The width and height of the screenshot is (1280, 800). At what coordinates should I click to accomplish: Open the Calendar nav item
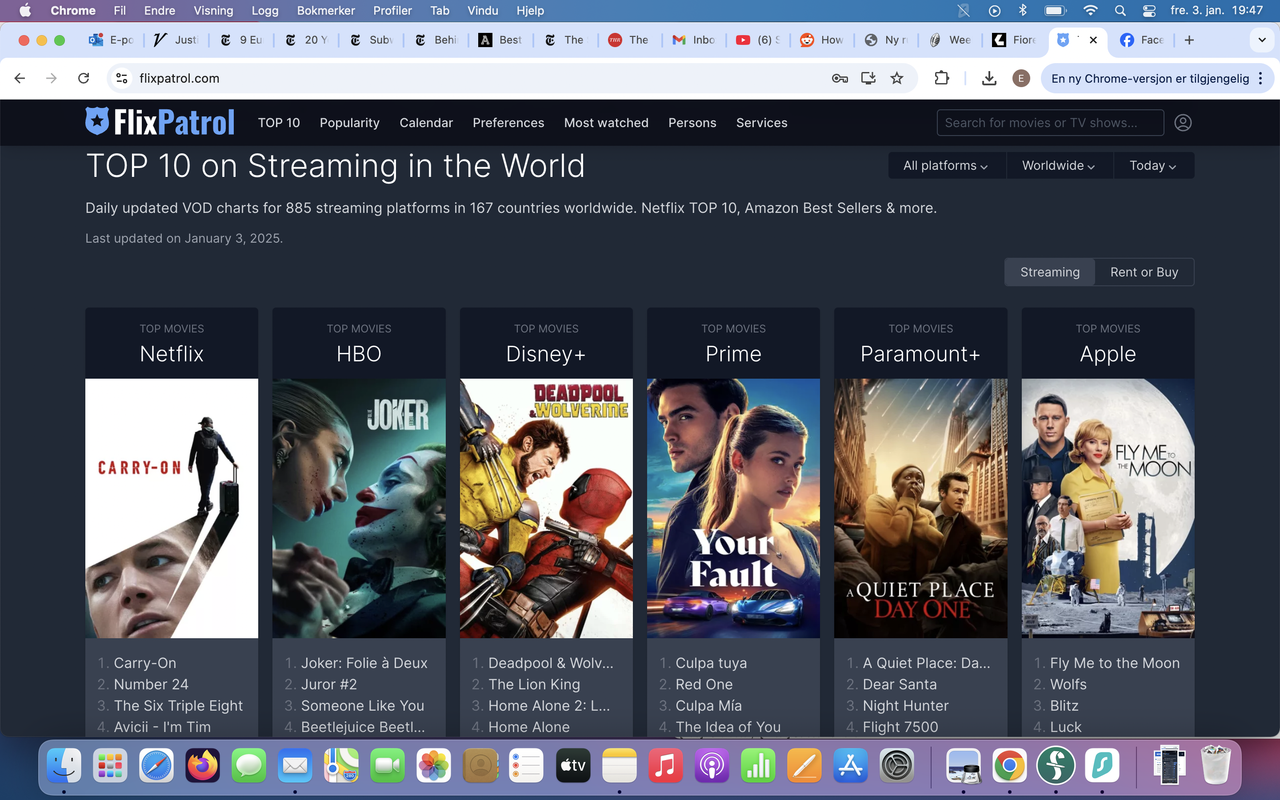(426, 123)
